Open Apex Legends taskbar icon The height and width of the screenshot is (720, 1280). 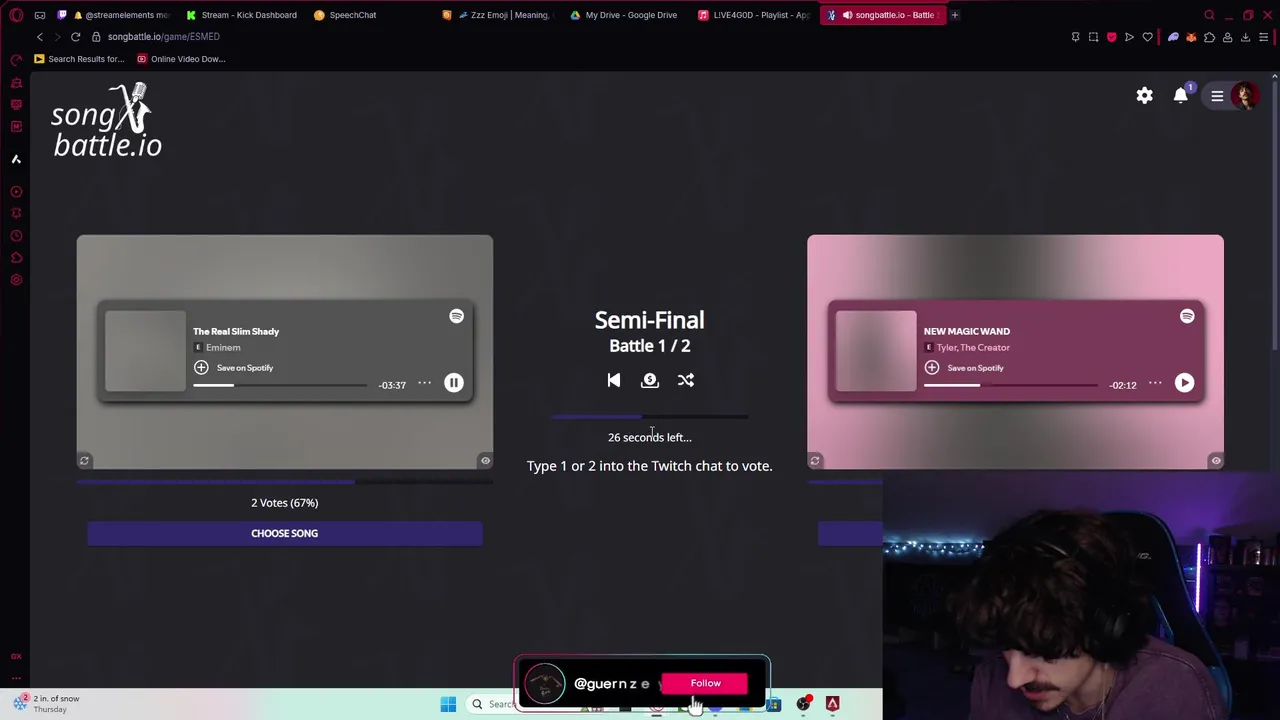832,704
